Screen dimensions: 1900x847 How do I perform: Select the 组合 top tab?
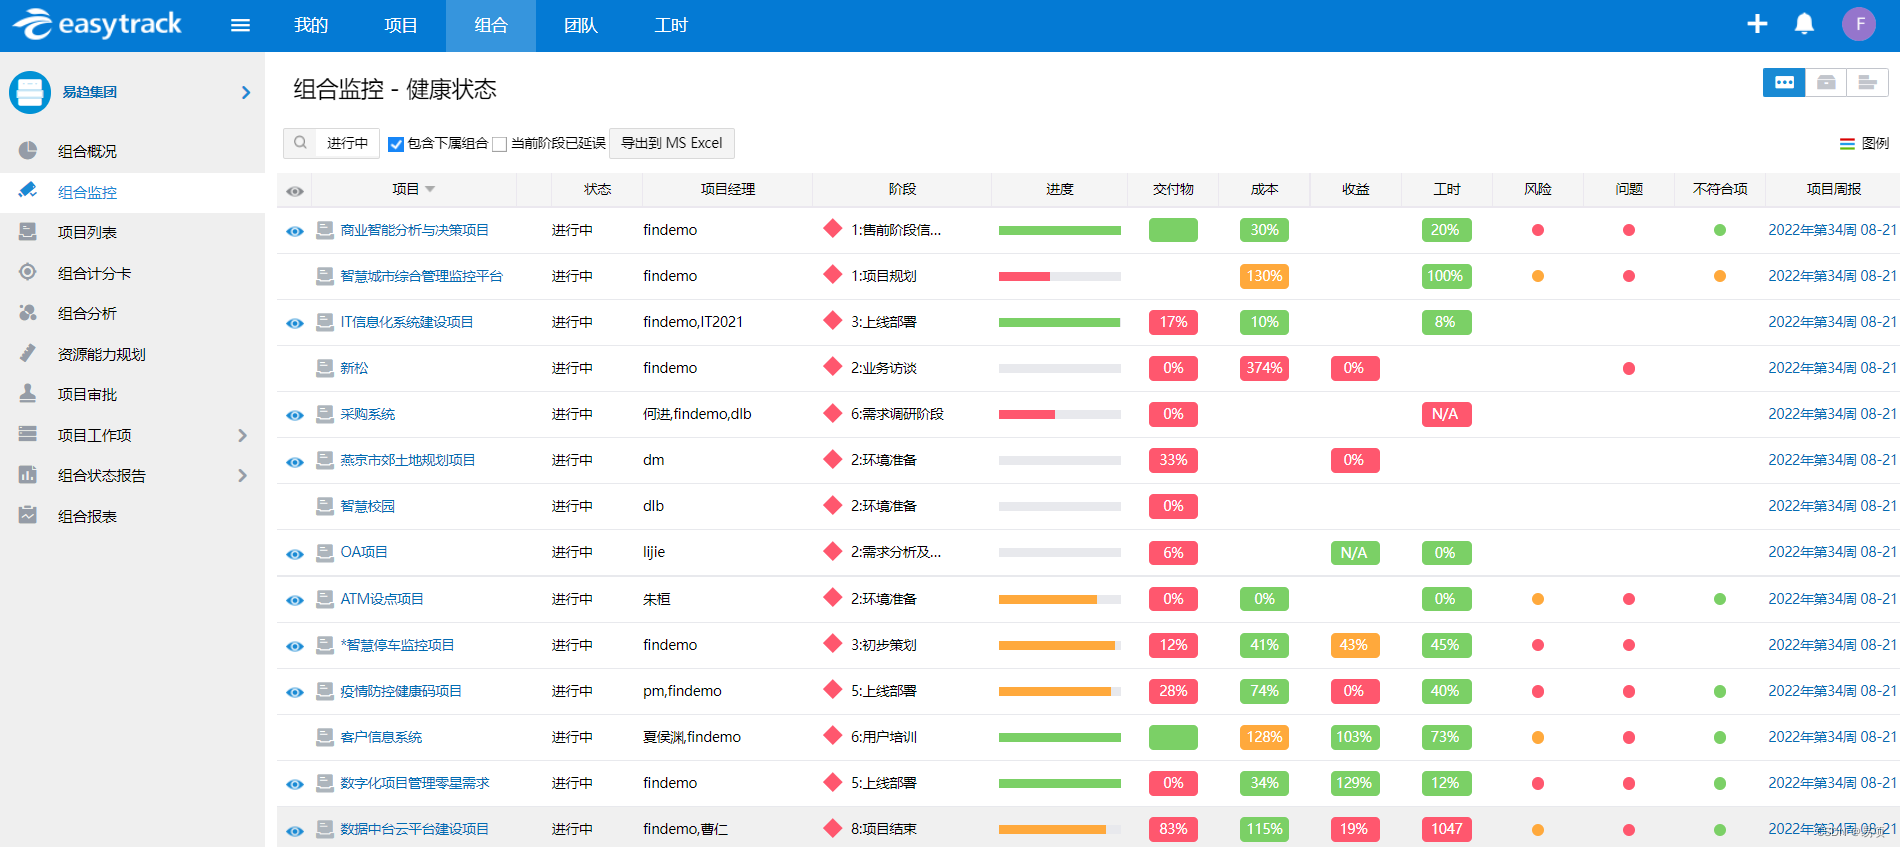pyautogui.click(x=491, y=25)
